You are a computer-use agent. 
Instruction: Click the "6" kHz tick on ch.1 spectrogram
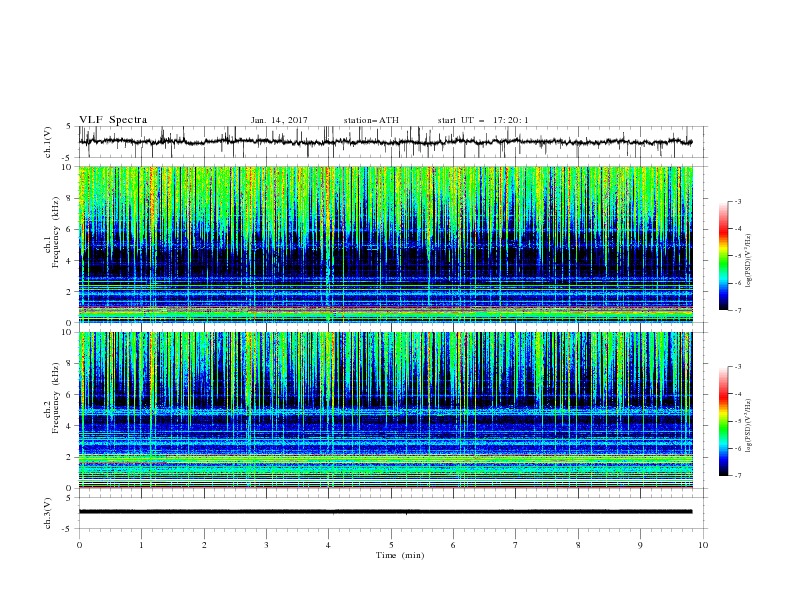click(70, 230)
